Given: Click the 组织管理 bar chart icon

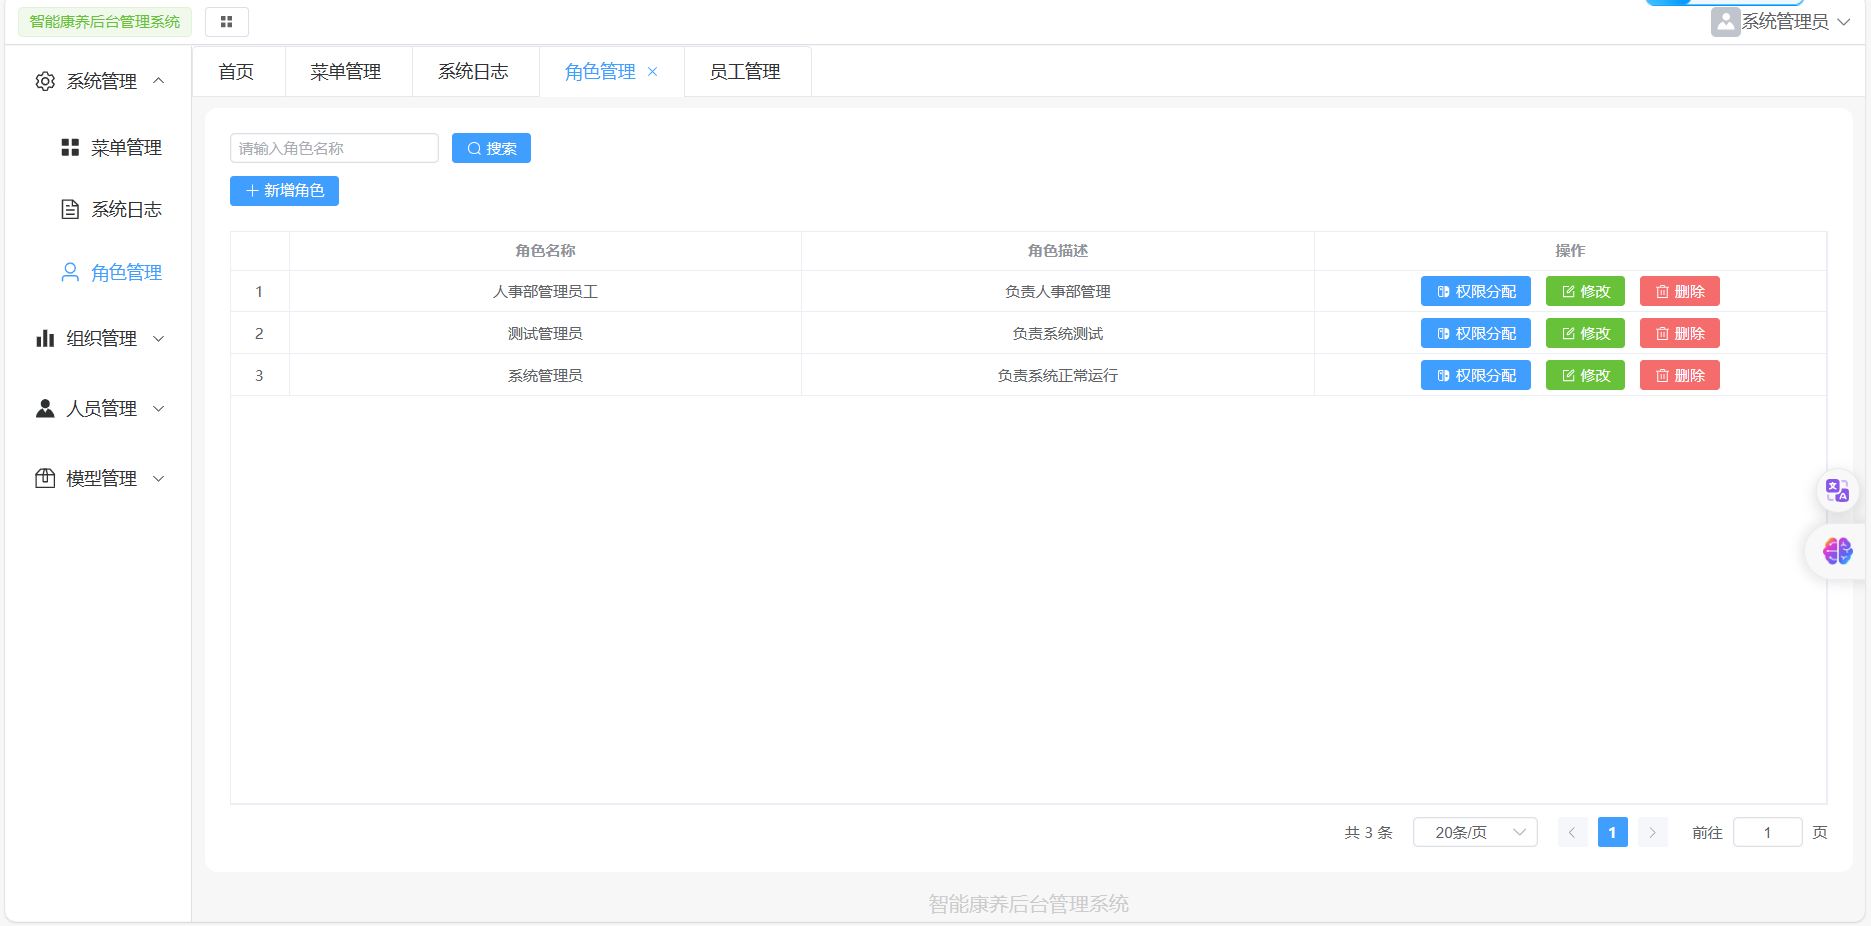Looking at the screenshot, I should [x=45, y=338].
